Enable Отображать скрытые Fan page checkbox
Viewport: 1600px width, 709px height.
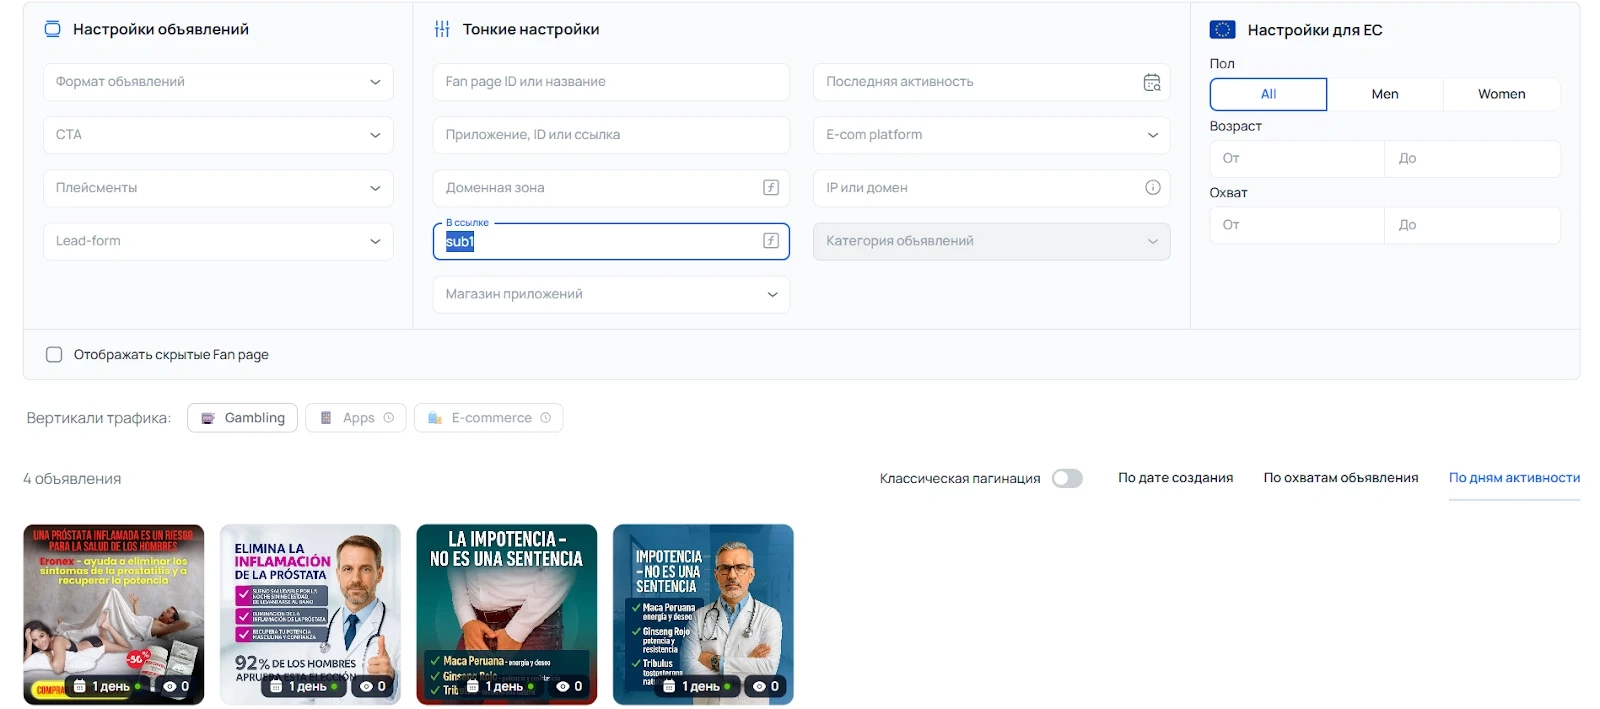54,355
